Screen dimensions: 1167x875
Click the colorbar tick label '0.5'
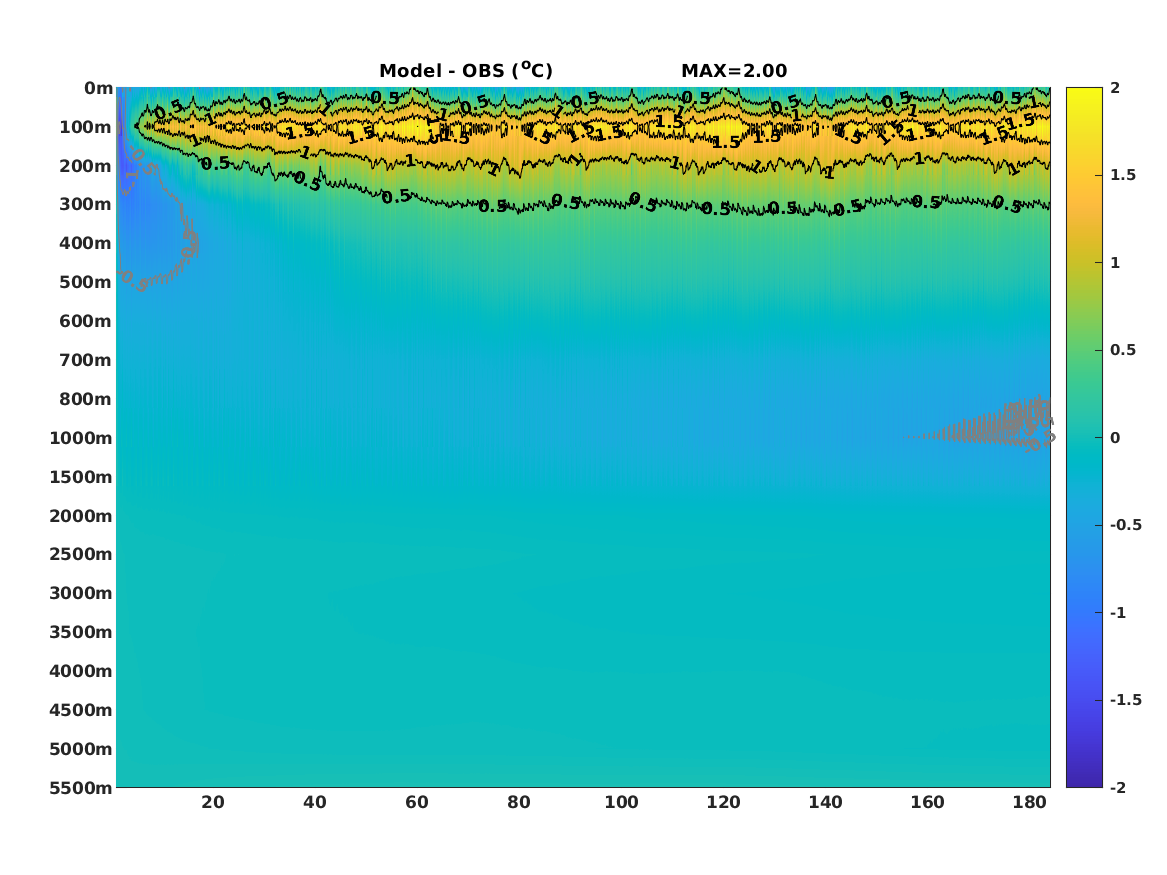point(1123,350)
